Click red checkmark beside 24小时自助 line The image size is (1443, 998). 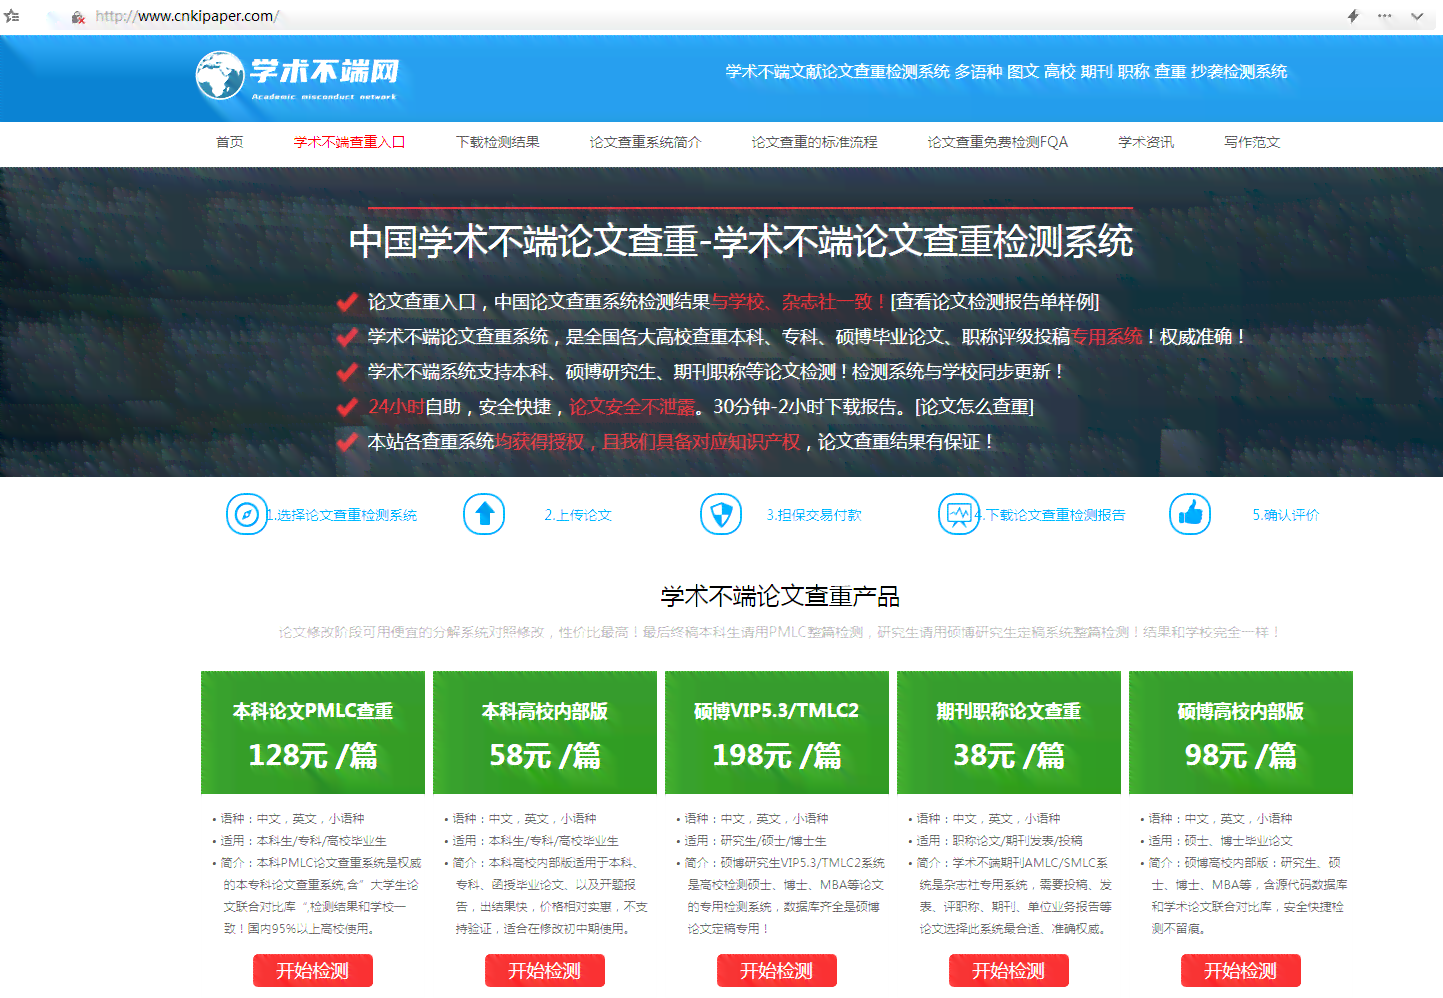tap(347, 407)
